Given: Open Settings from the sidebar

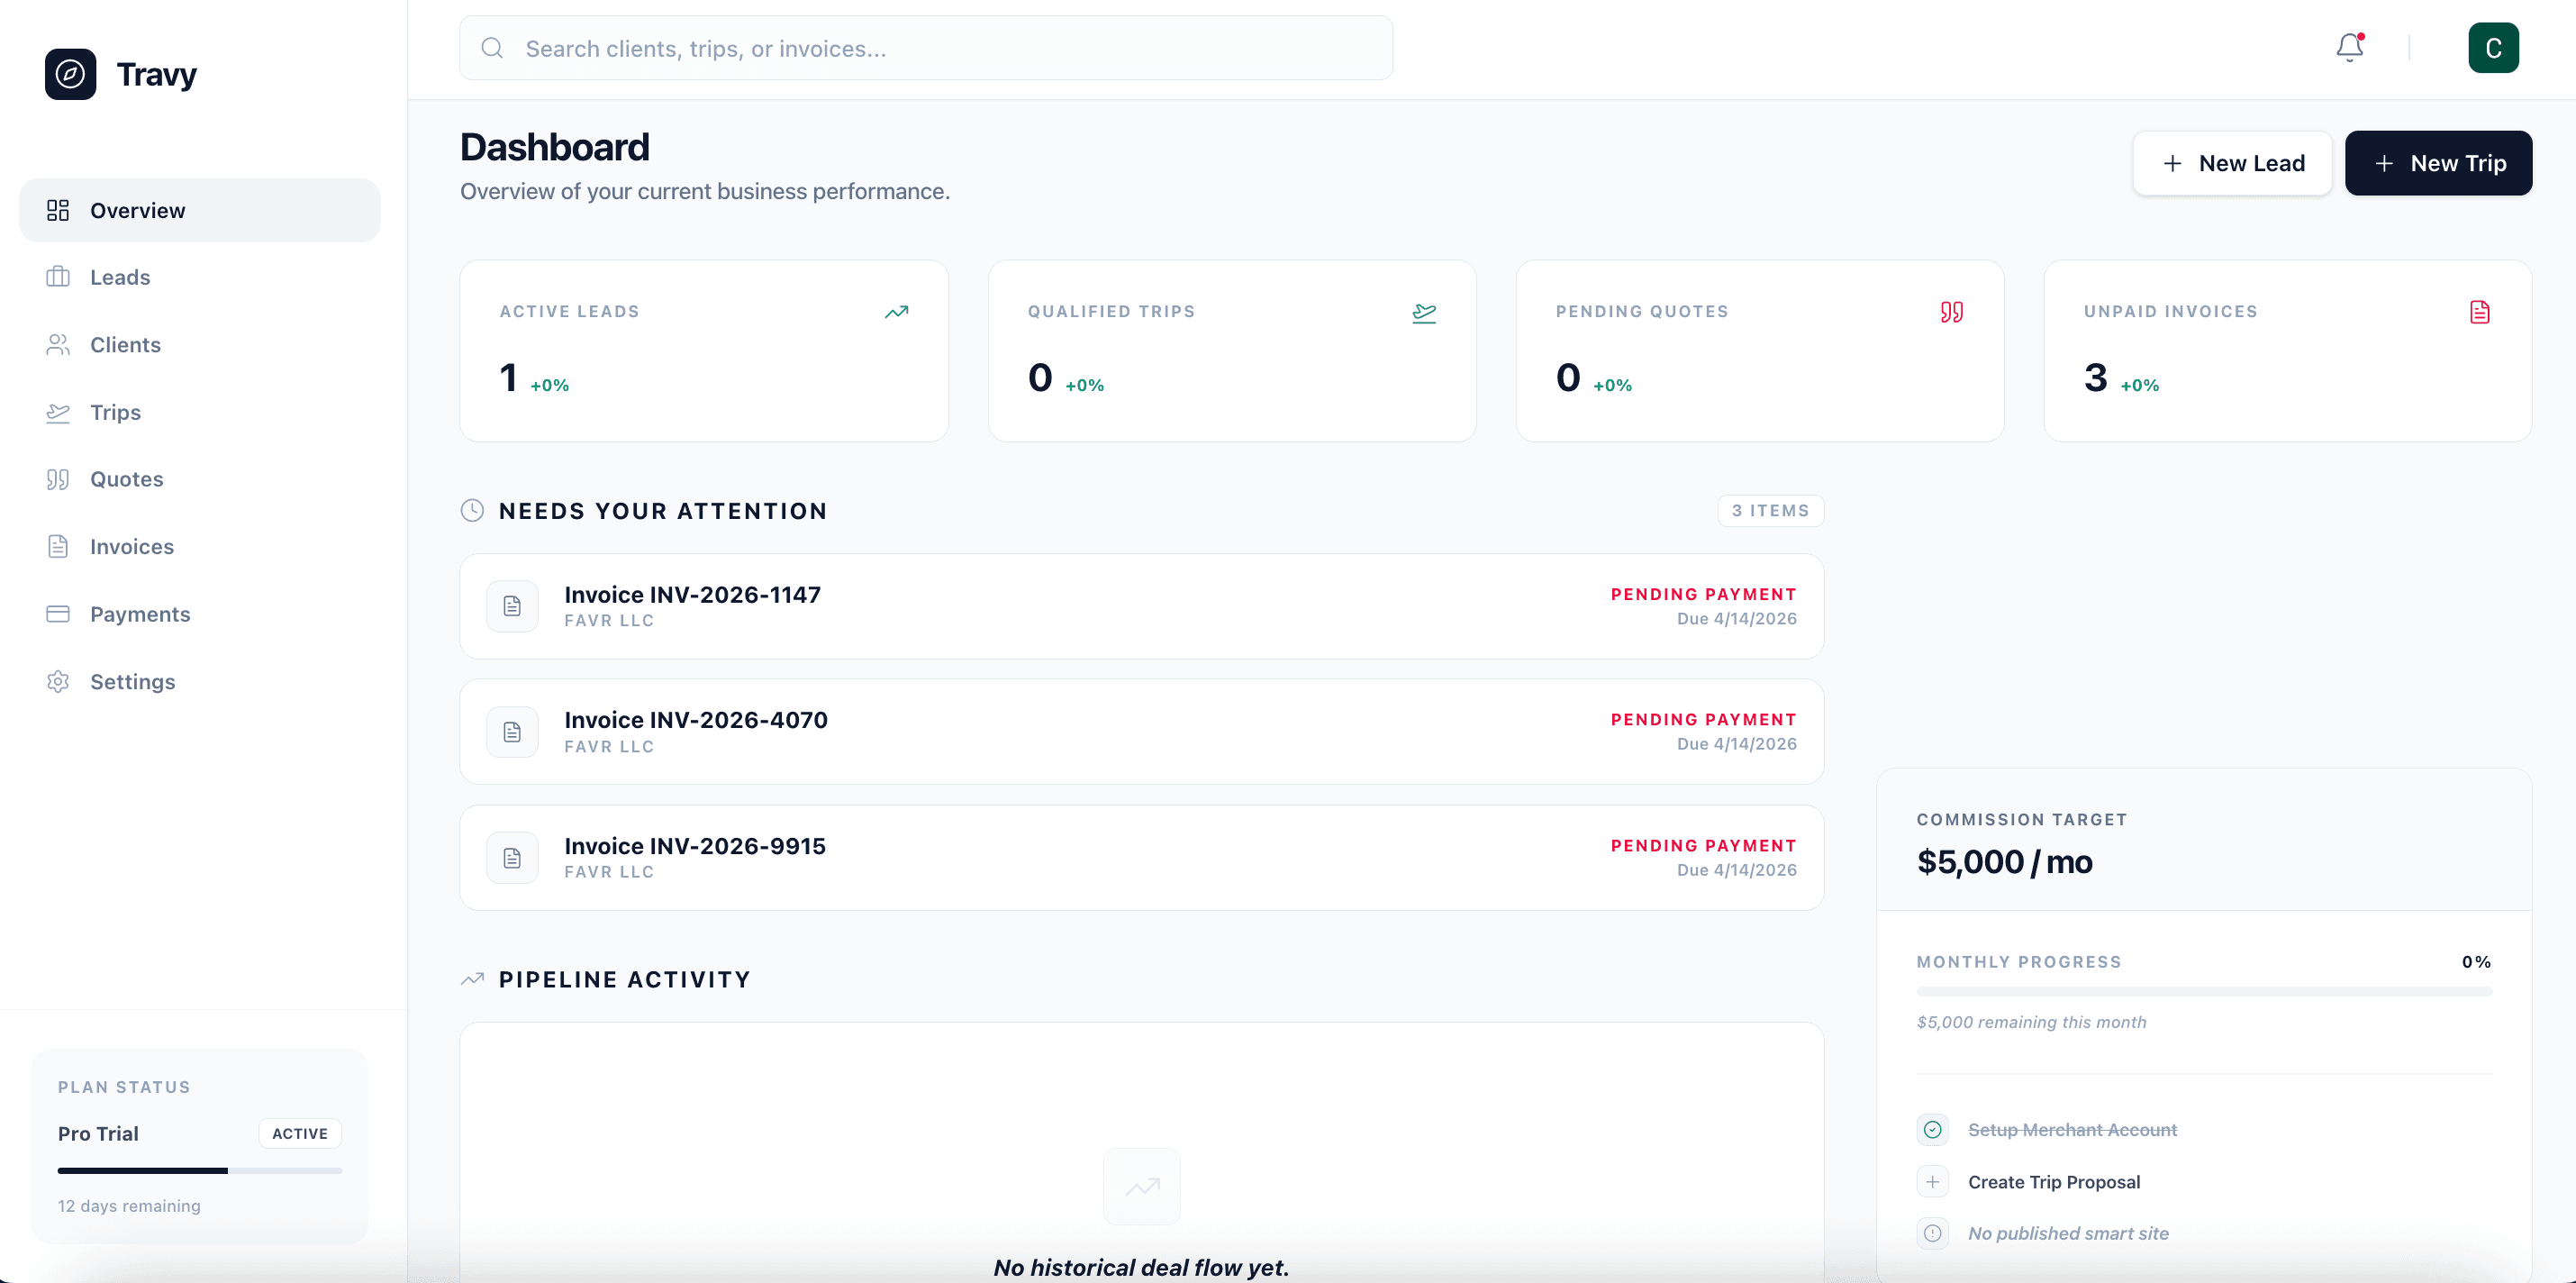Looking at the screenshot, I should pyautogui.click(x=132, y=681).
